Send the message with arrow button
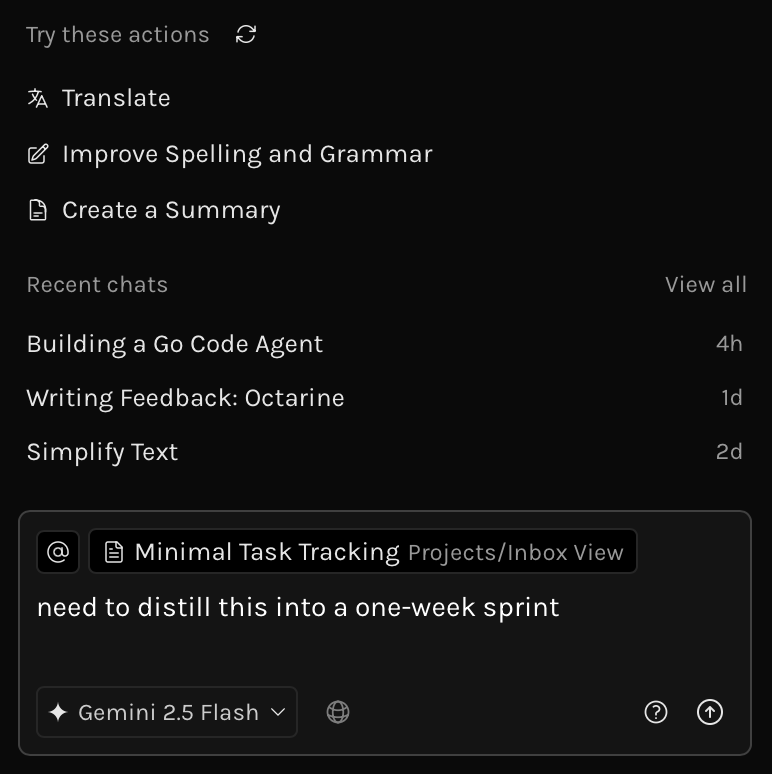Viewport: 772px width, 774px height. 710,712
